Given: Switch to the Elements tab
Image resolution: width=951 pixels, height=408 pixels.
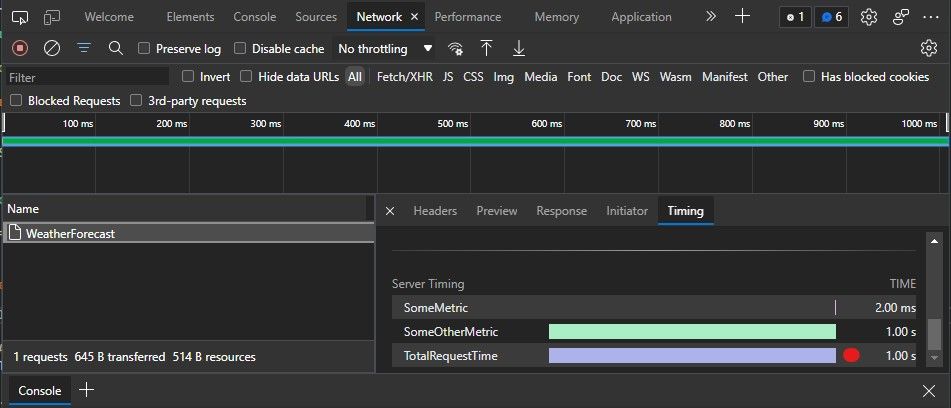Looking at the screenshot, I should tap(190, 17).
